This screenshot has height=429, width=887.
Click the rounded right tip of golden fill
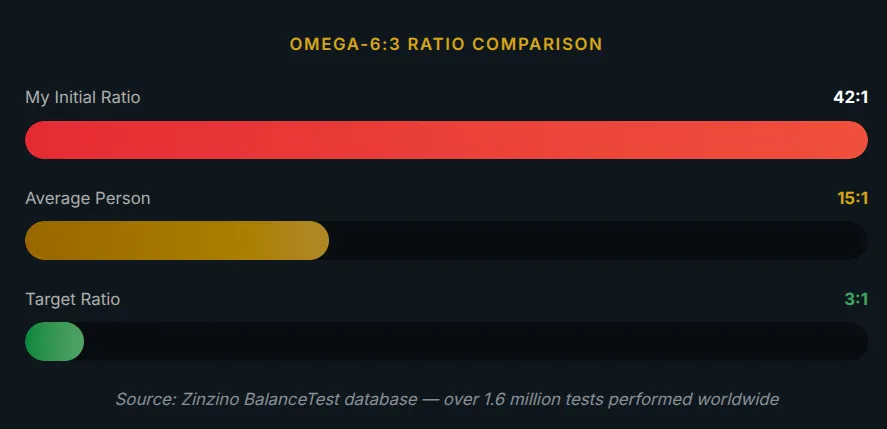pyautogui.click(x=320, y=241)
